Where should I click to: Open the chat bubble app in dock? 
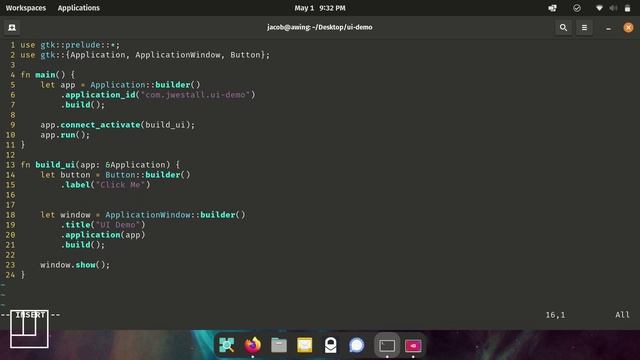point(357,345)
